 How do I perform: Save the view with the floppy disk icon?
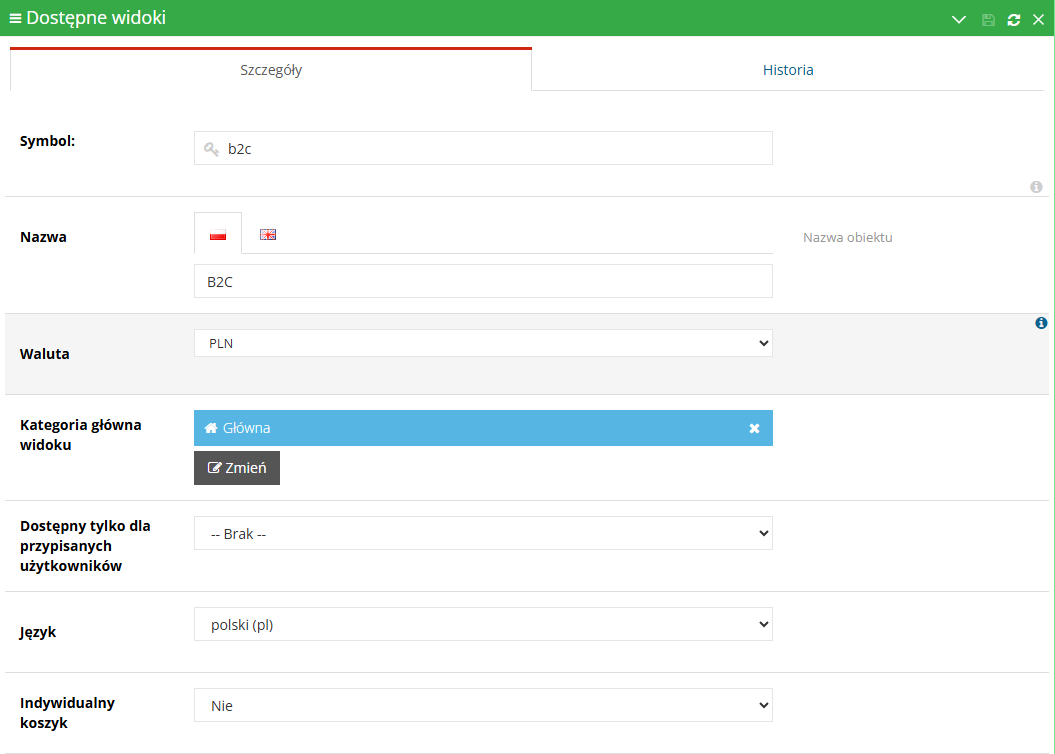pos(988,20)
